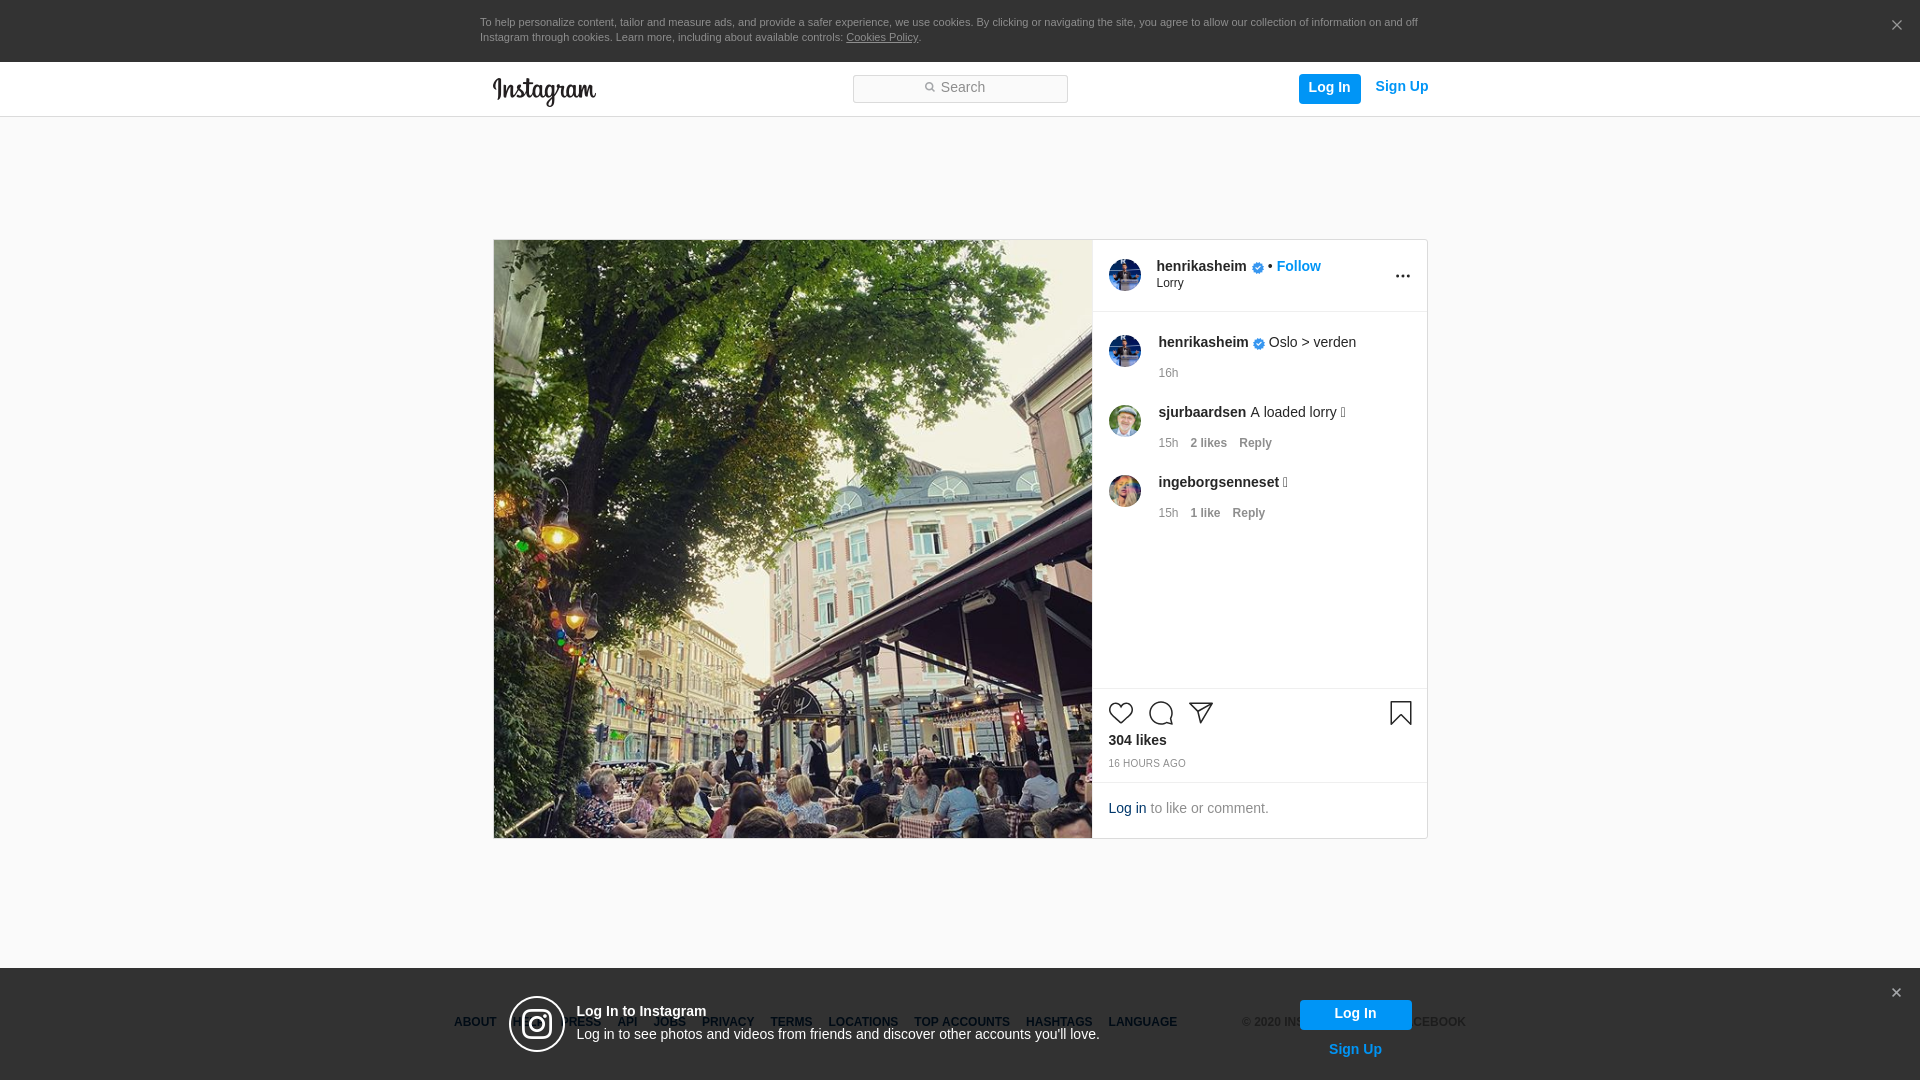Like the post with heart icon

1120,713
